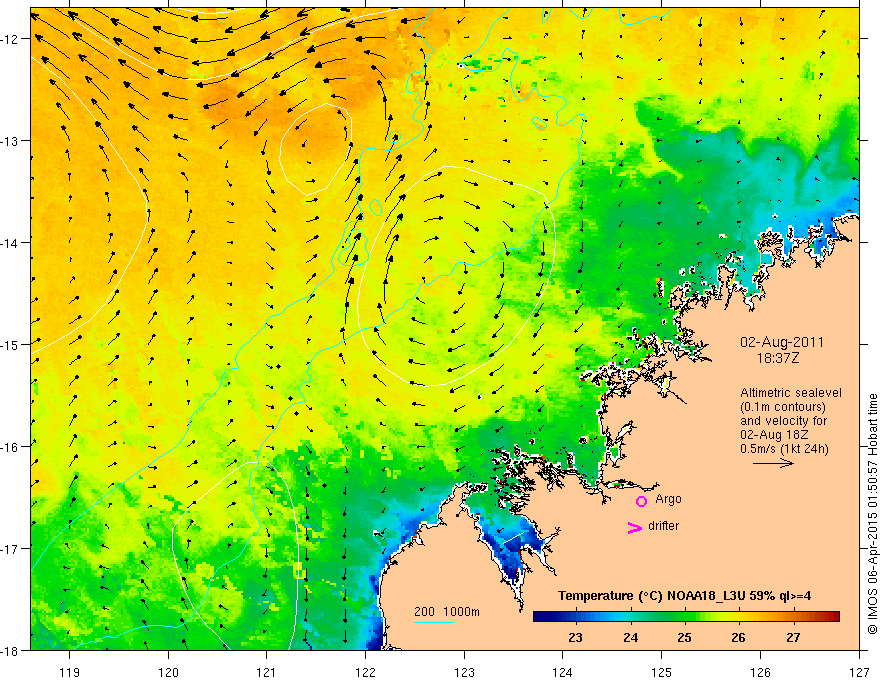Click the longitude axis label 125
This screenshot has height=680, width=880.
tap(662, 672)
